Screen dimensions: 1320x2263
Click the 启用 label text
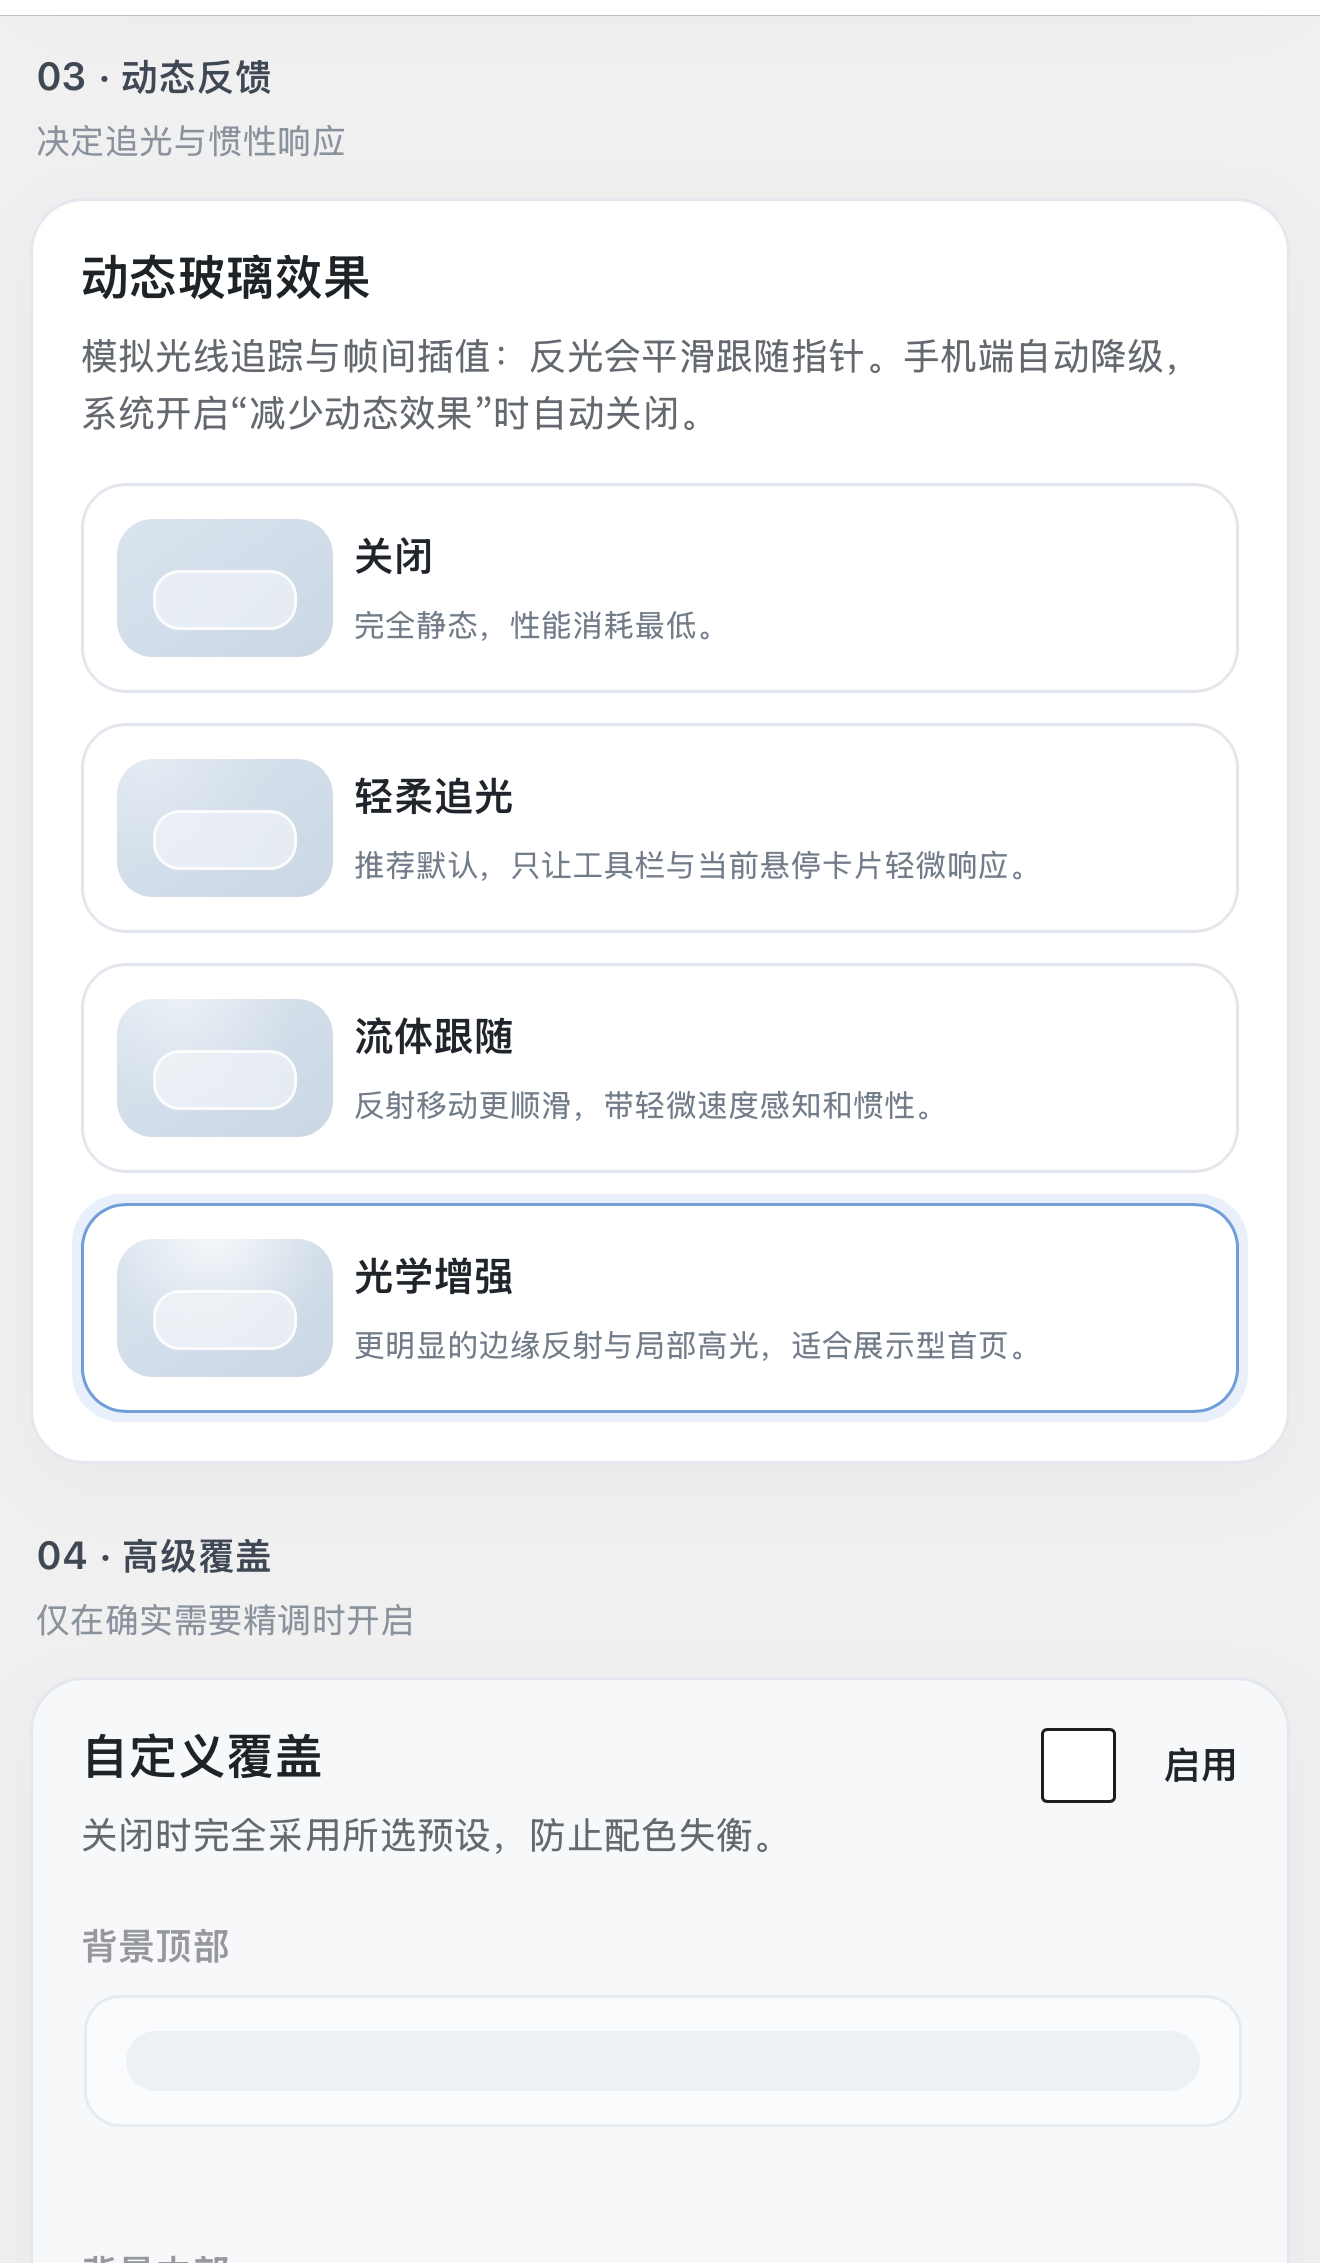[1200, 1766]
